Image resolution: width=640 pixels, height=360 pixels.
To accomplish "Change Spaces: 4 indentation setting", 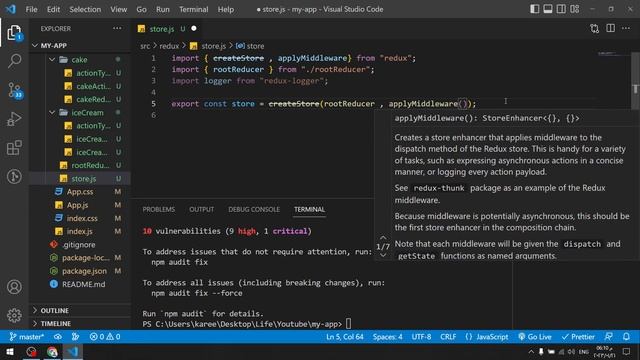I will point(387,337).
